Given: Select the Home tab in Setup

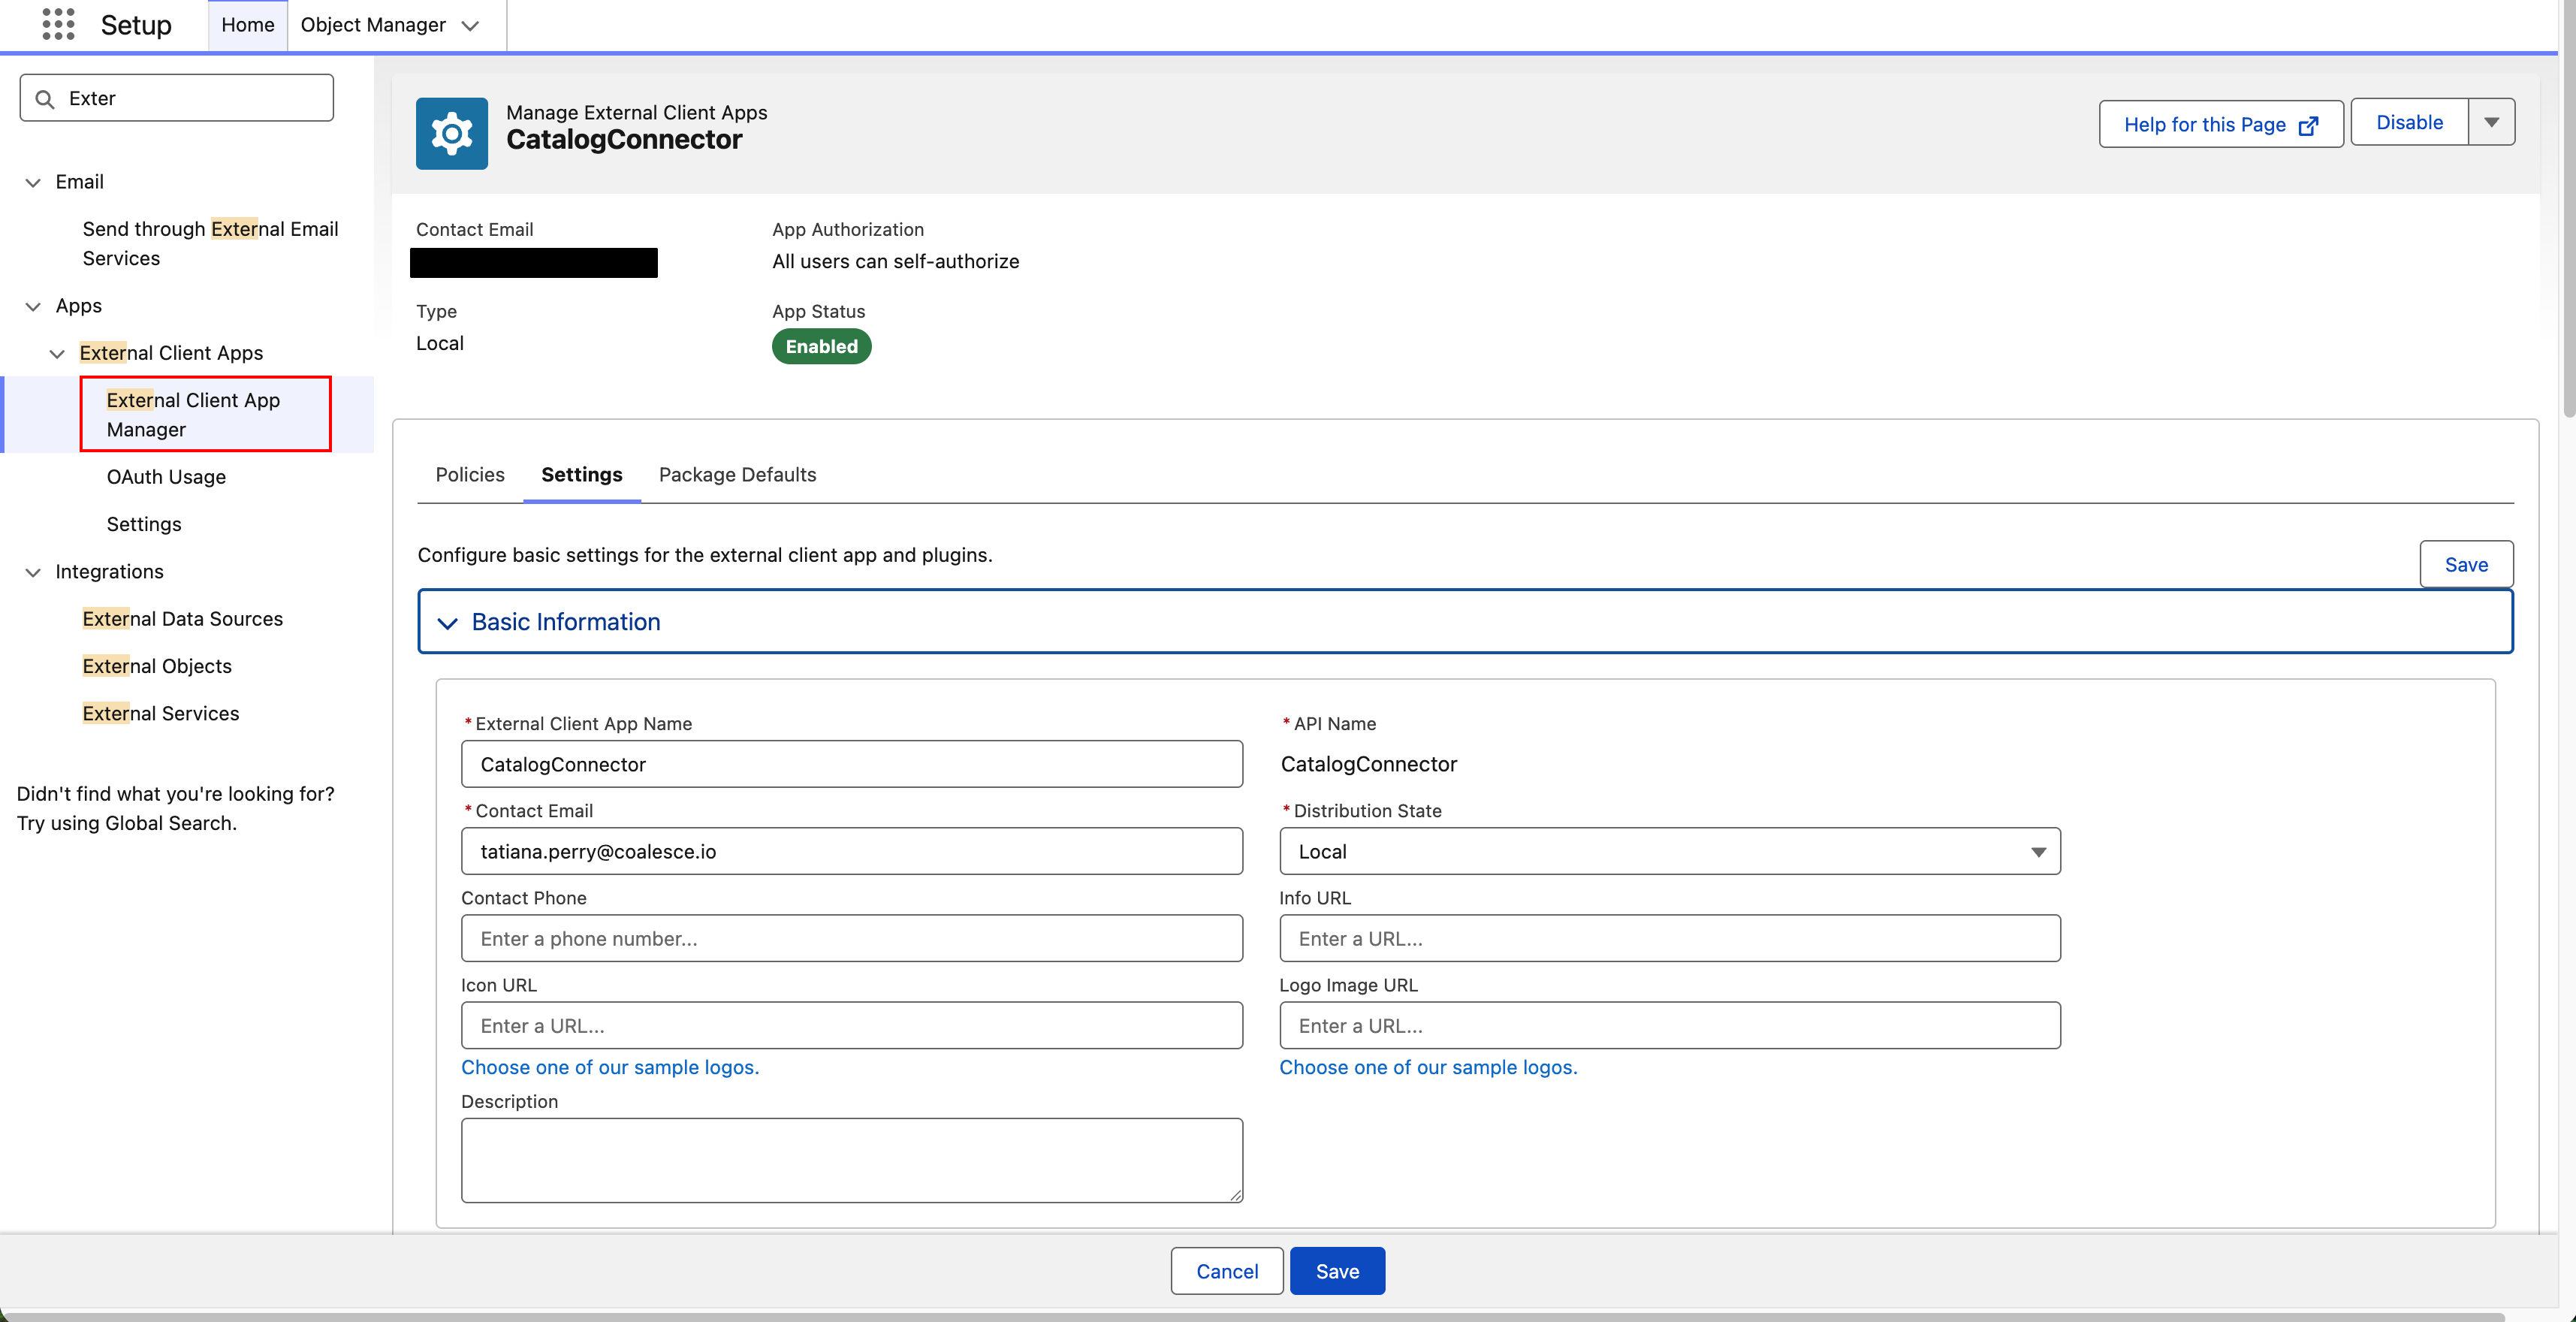Looking at the screenshot, I should pyautogui.click(x=247, y=25).
